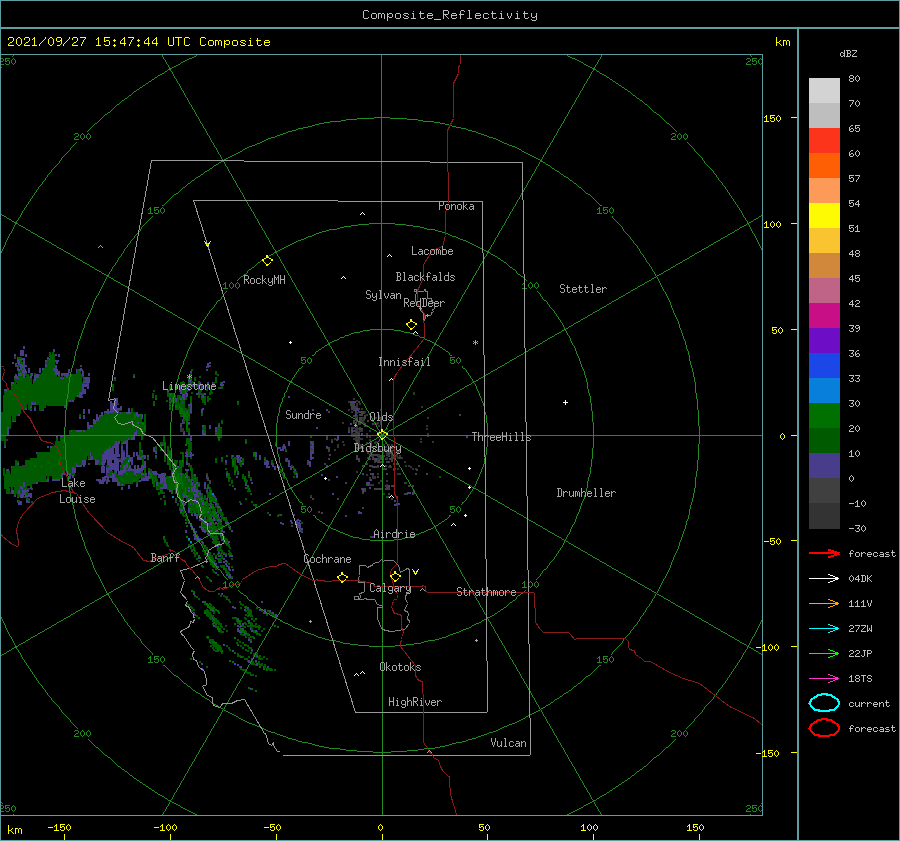Select the bright yellow swatch in the dBZ scale

pos(824,215)
